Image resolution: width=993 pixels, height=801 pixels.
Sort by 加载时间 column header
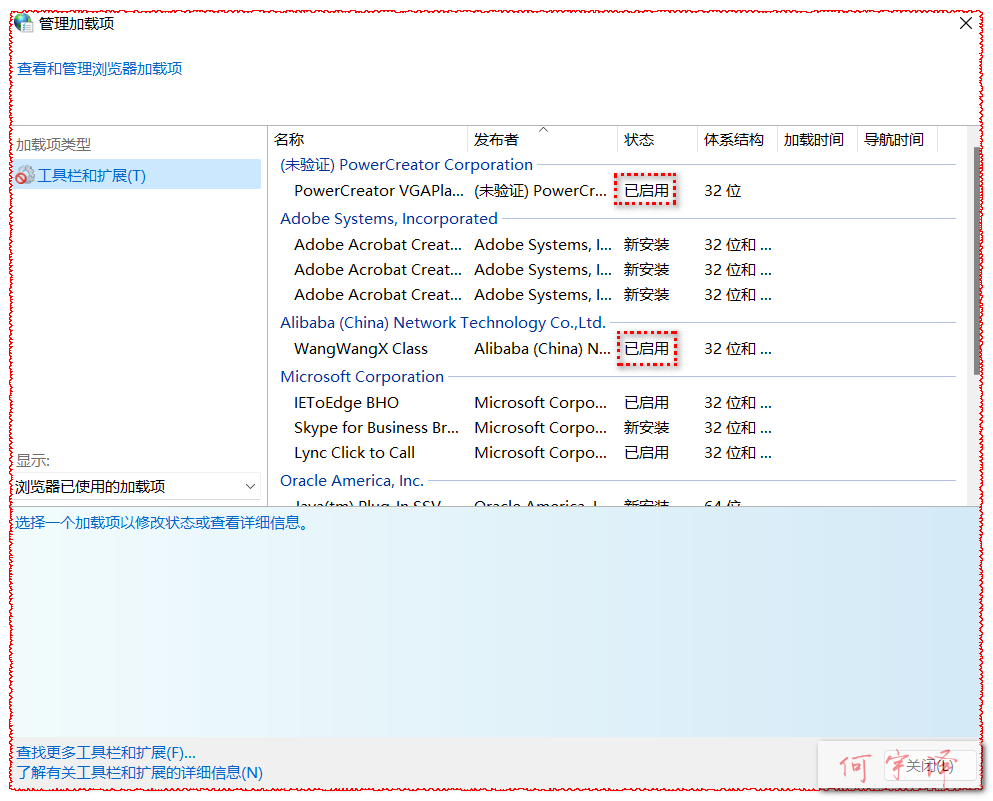click(817, 140)
